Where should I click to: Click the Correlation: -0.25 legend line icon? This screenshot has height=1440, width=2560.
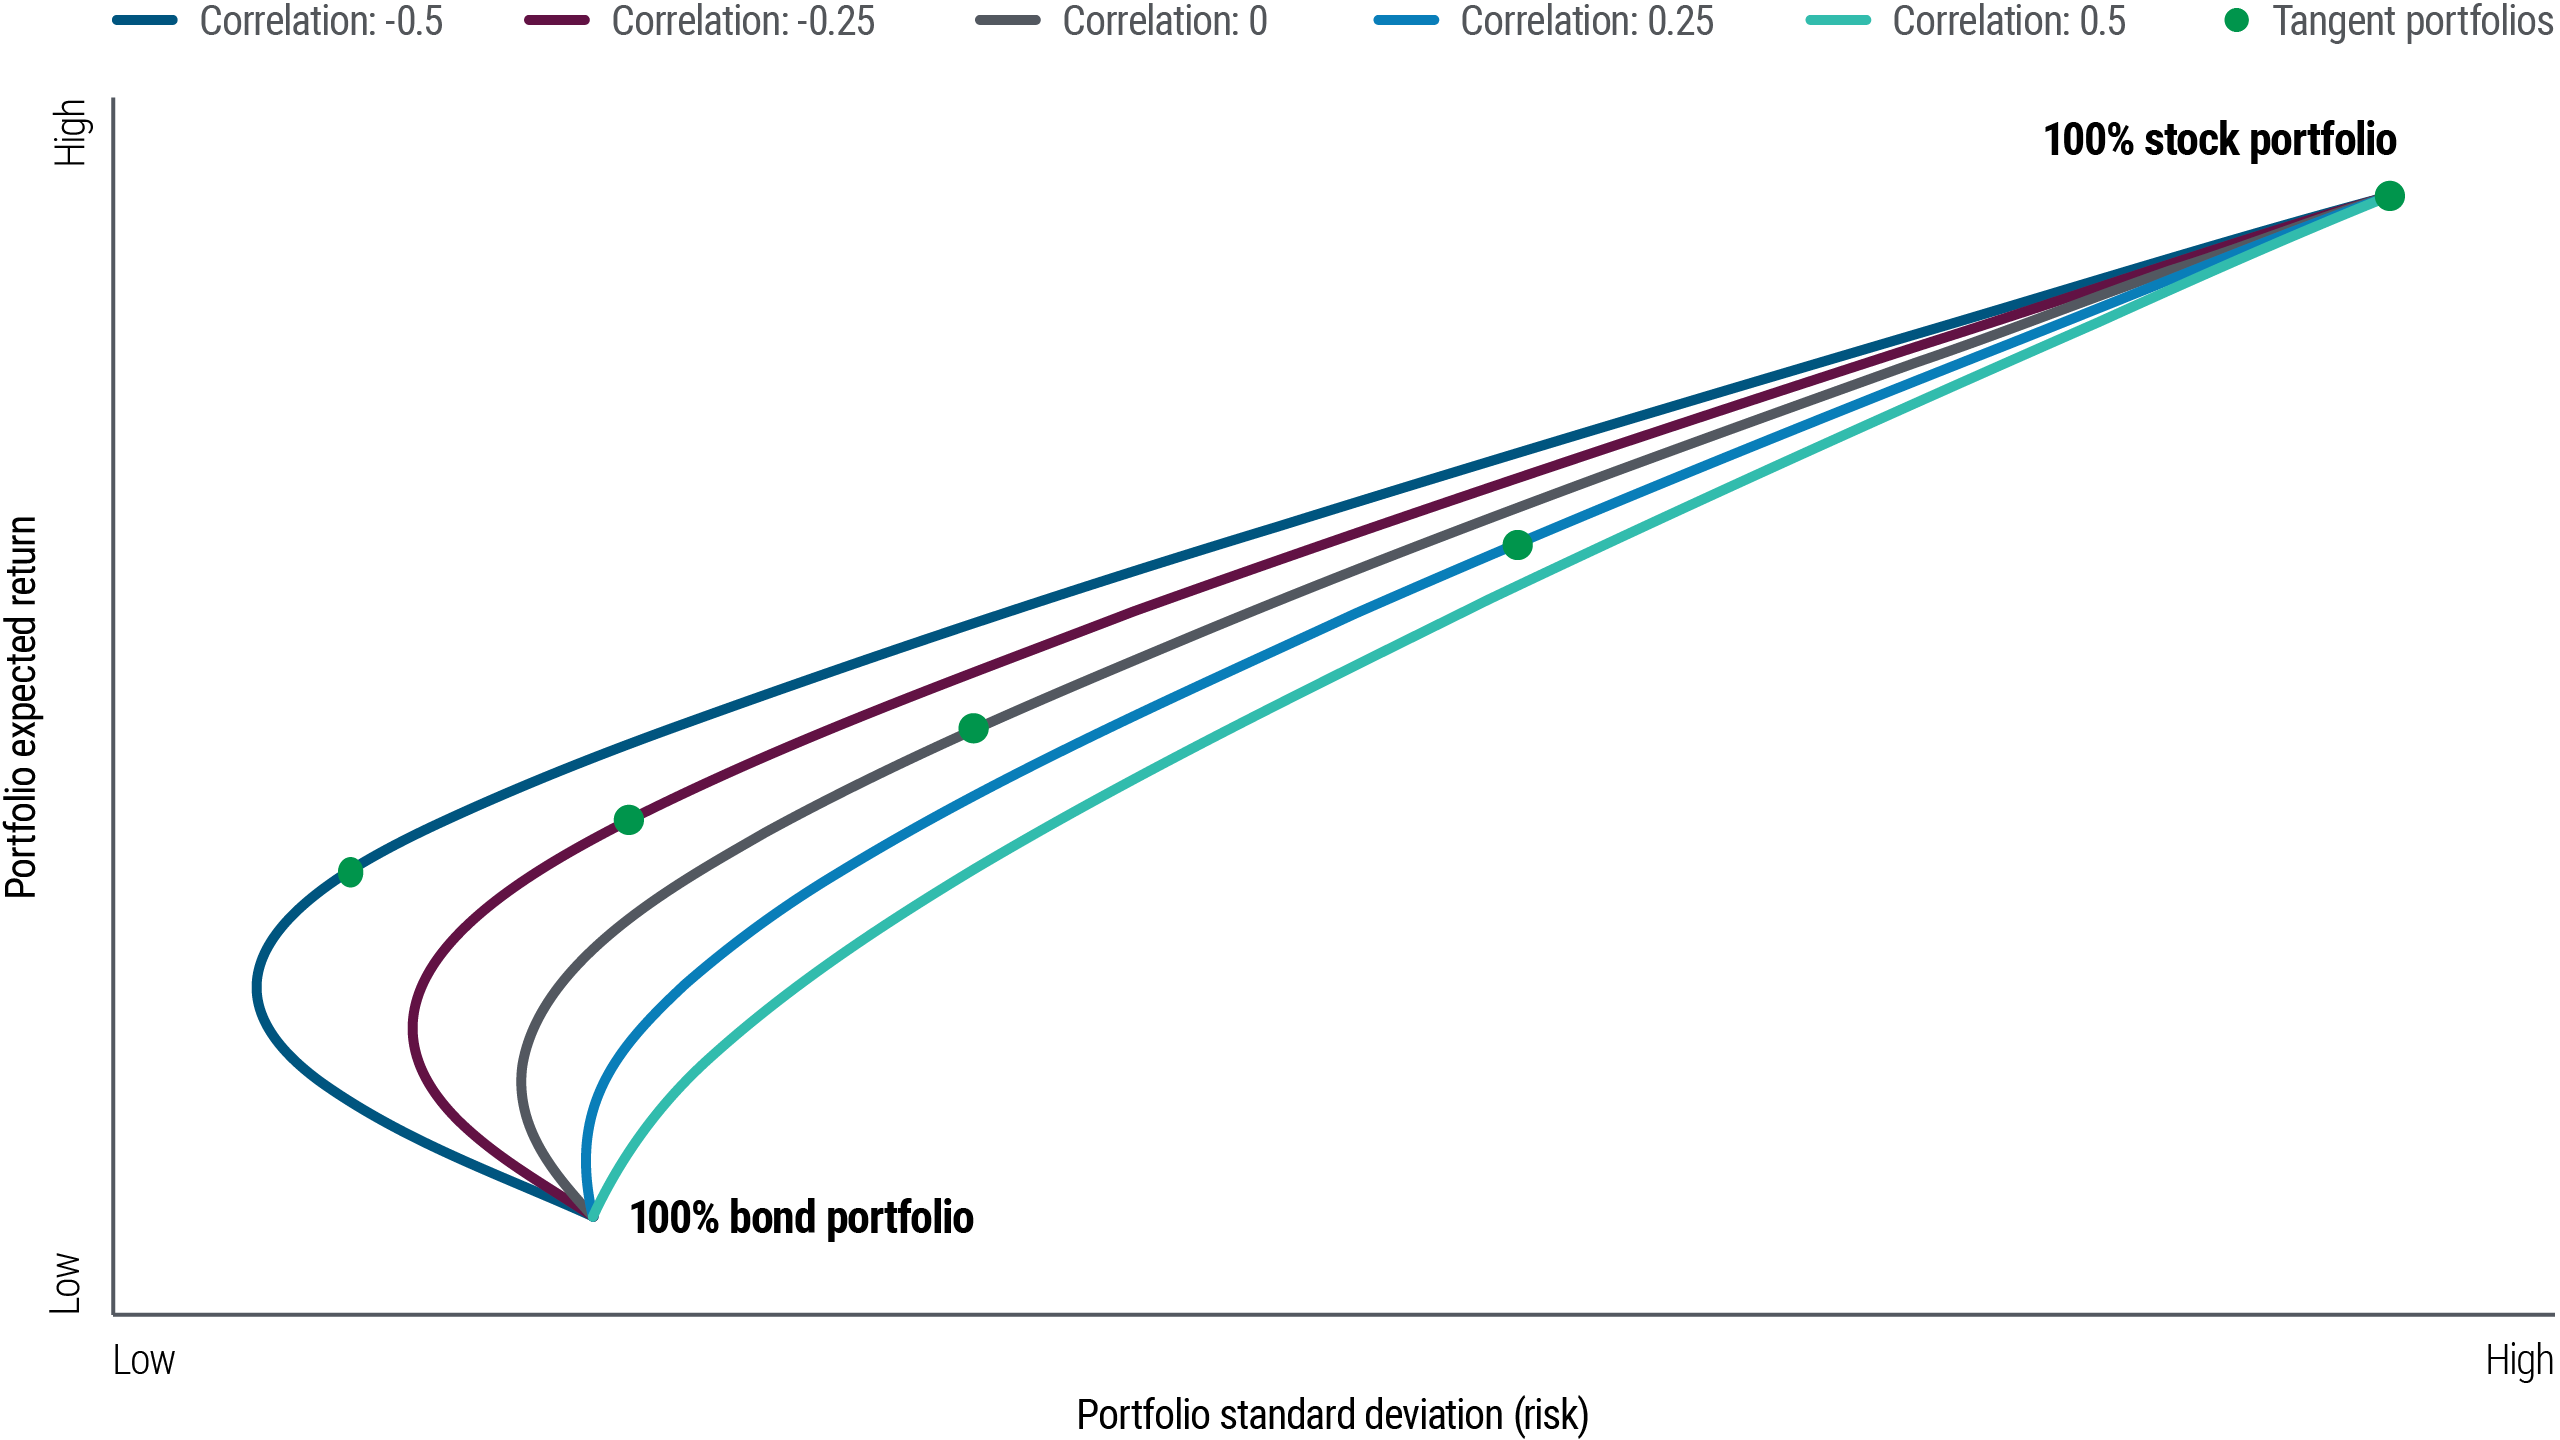pyautogui.click(x=557, y=21)
